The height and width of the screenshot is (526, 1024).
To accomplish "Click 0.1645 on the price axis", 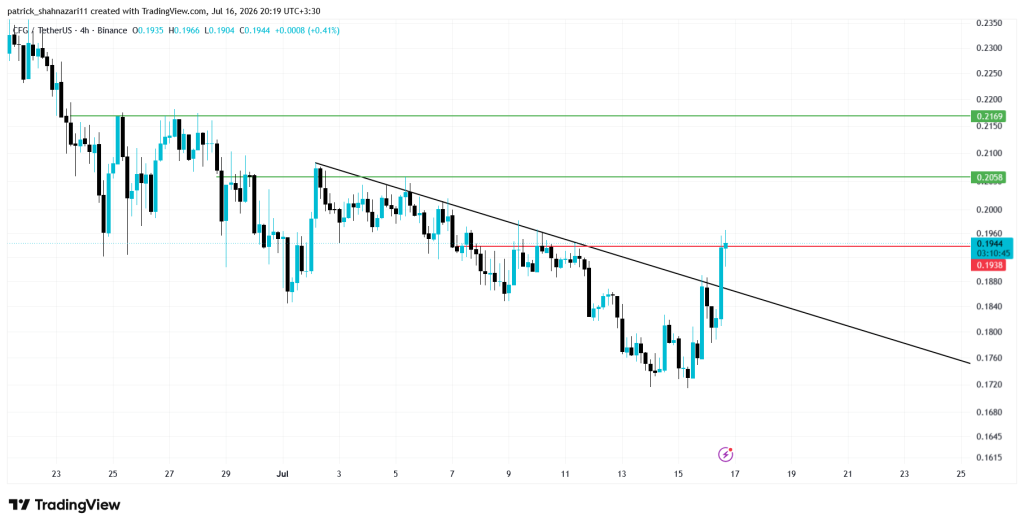I will click(989, 436).
